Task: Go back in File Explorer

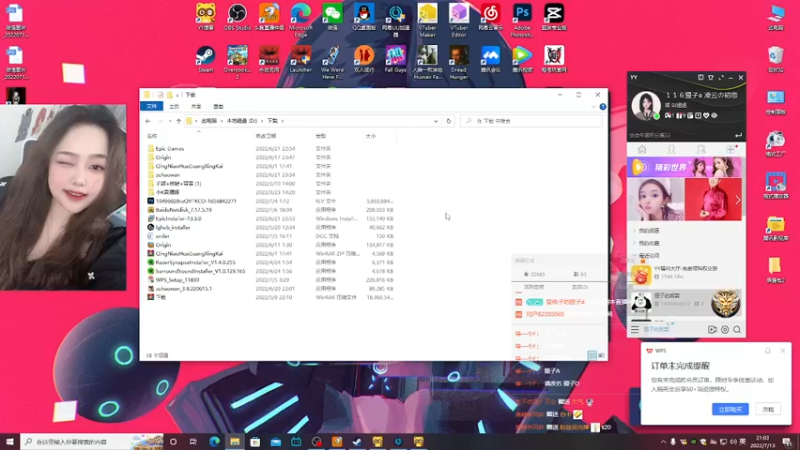Action: click(x=148, y=121)
